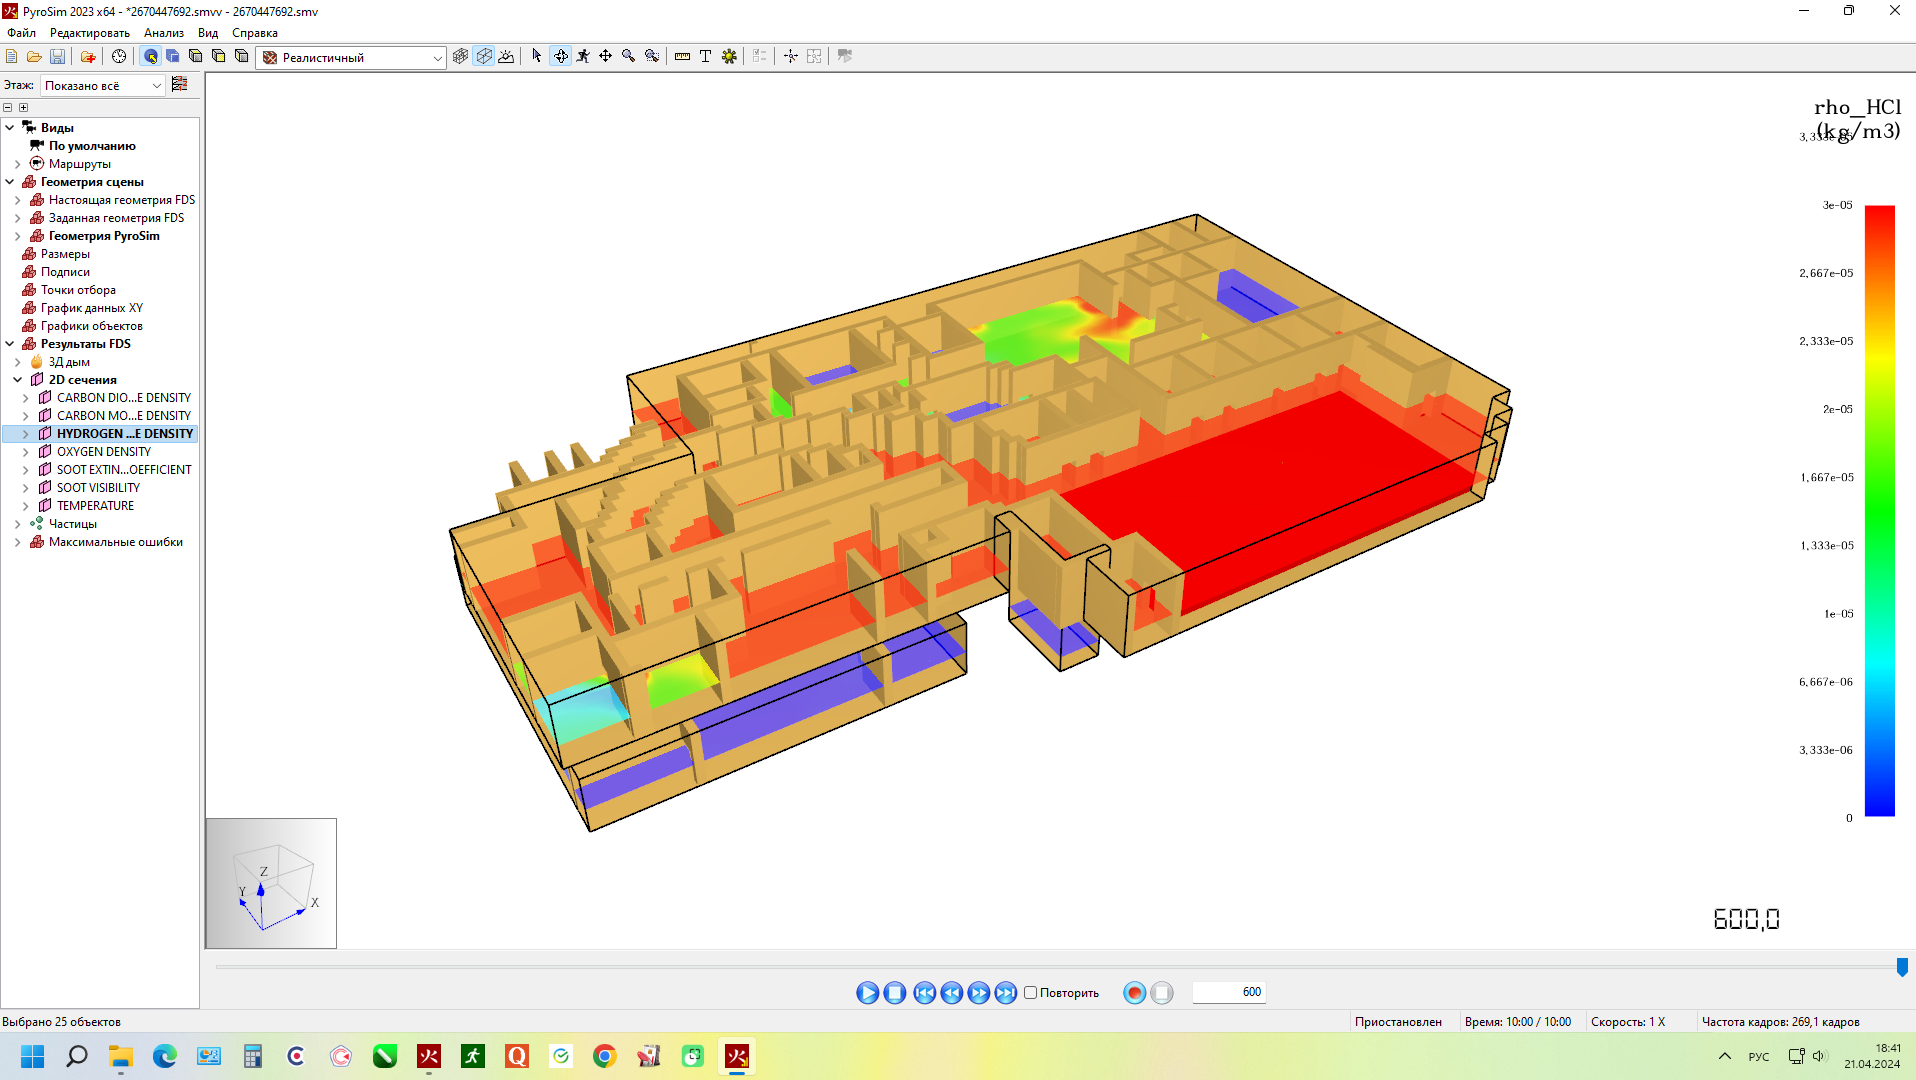Select По умолчанию view item
The height and width of the screenshot is (1080, 1916).
[x=92, y=146]
